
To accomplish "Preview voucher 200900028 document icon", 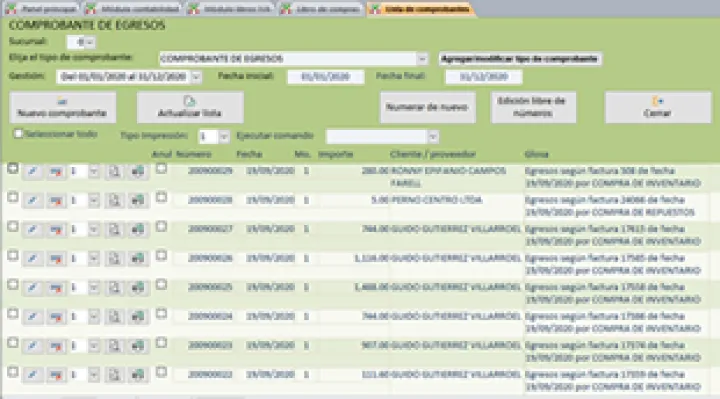I will point(114,201).
